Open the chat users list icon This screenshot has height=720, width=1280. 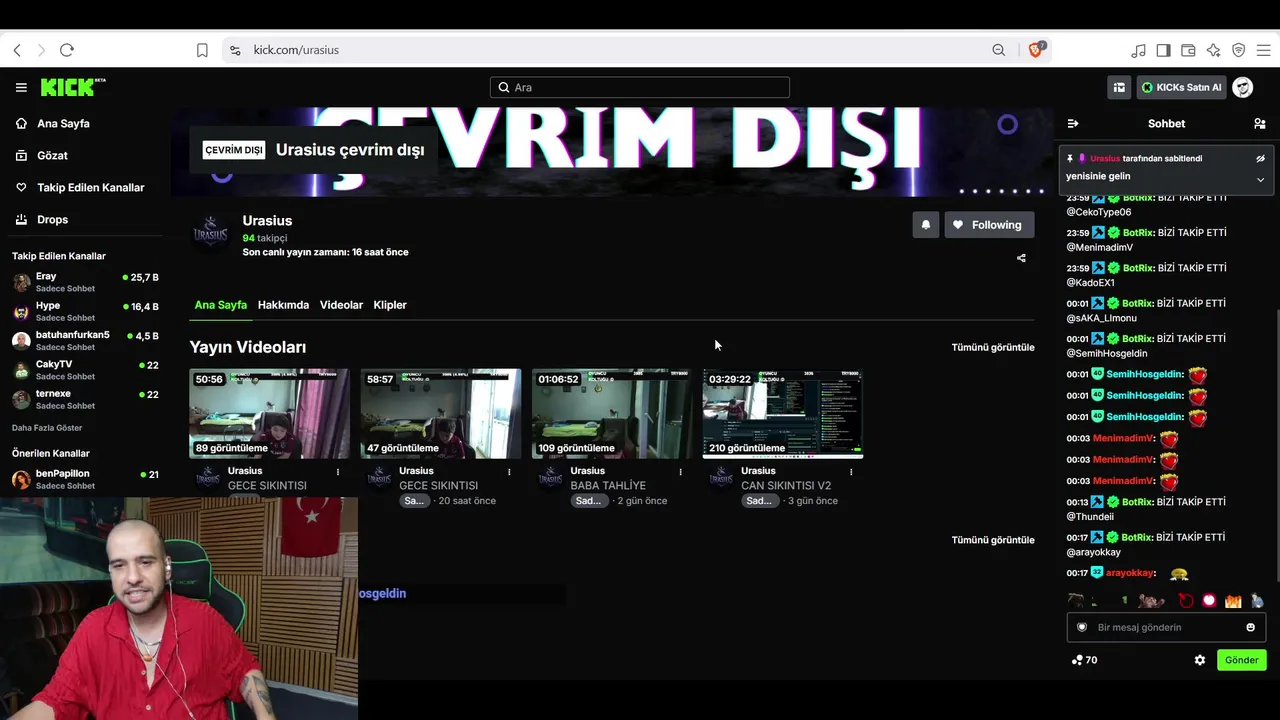[x=1260, y=124]
